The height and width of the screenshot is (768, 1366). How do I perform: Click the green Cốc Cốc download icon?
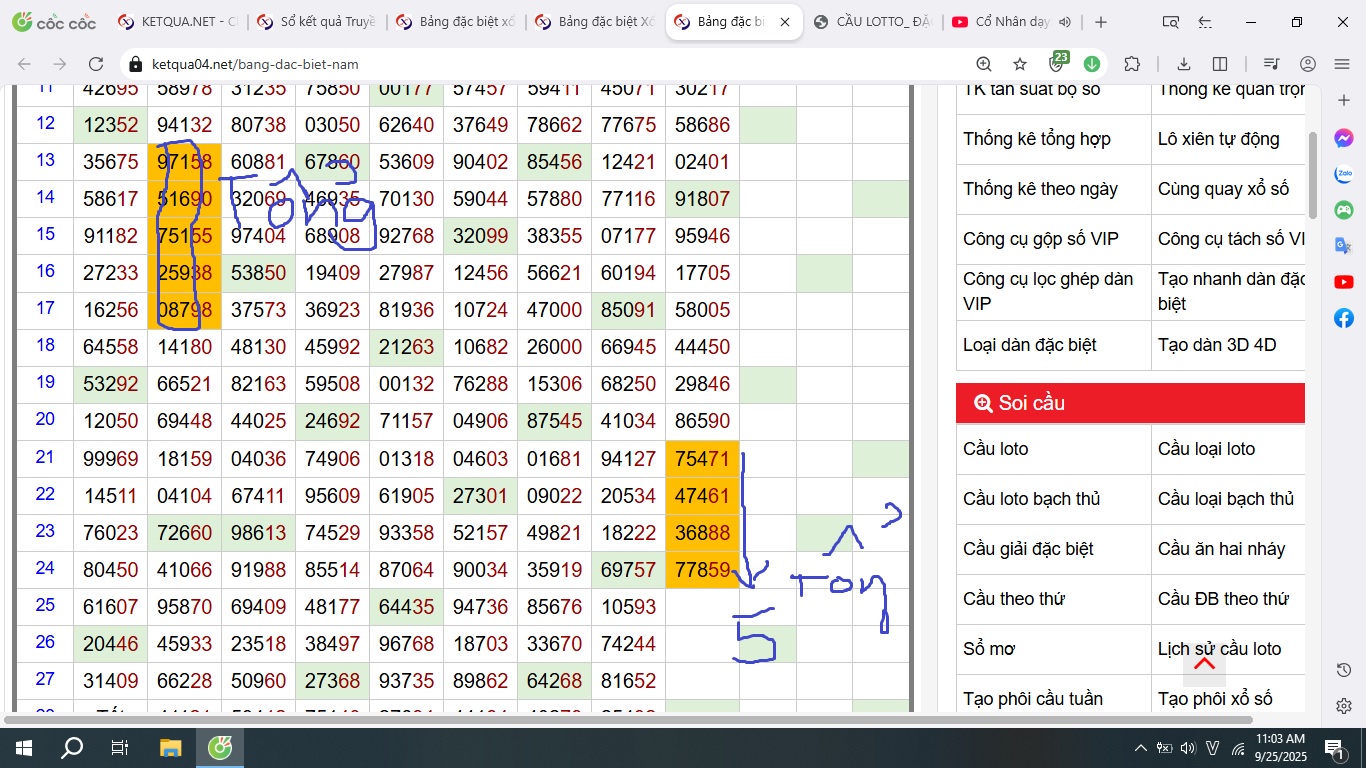1092,64
